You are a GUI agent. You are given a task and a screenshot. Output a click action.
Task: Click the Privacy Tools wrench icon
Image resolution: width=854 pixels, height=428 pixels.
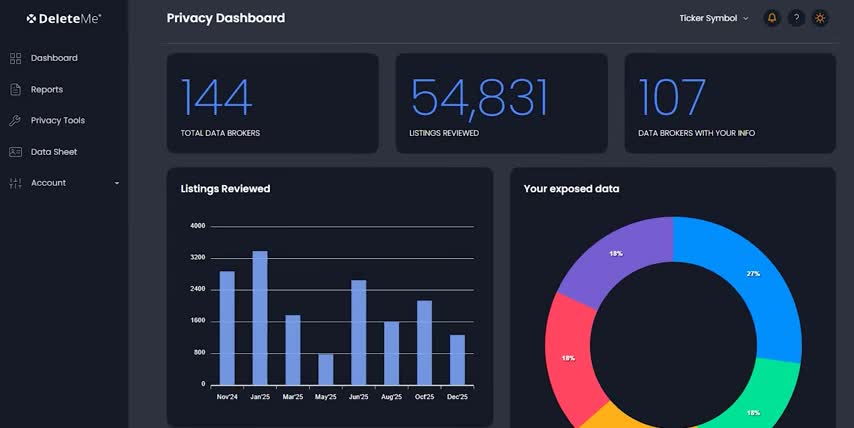(x=15, y=121)
